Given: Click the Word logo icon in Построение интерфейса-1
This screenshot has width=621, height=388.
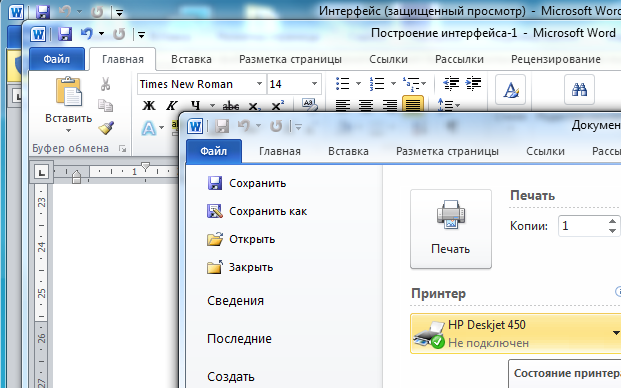Looking at the screenshot, I should pos(38,34).
